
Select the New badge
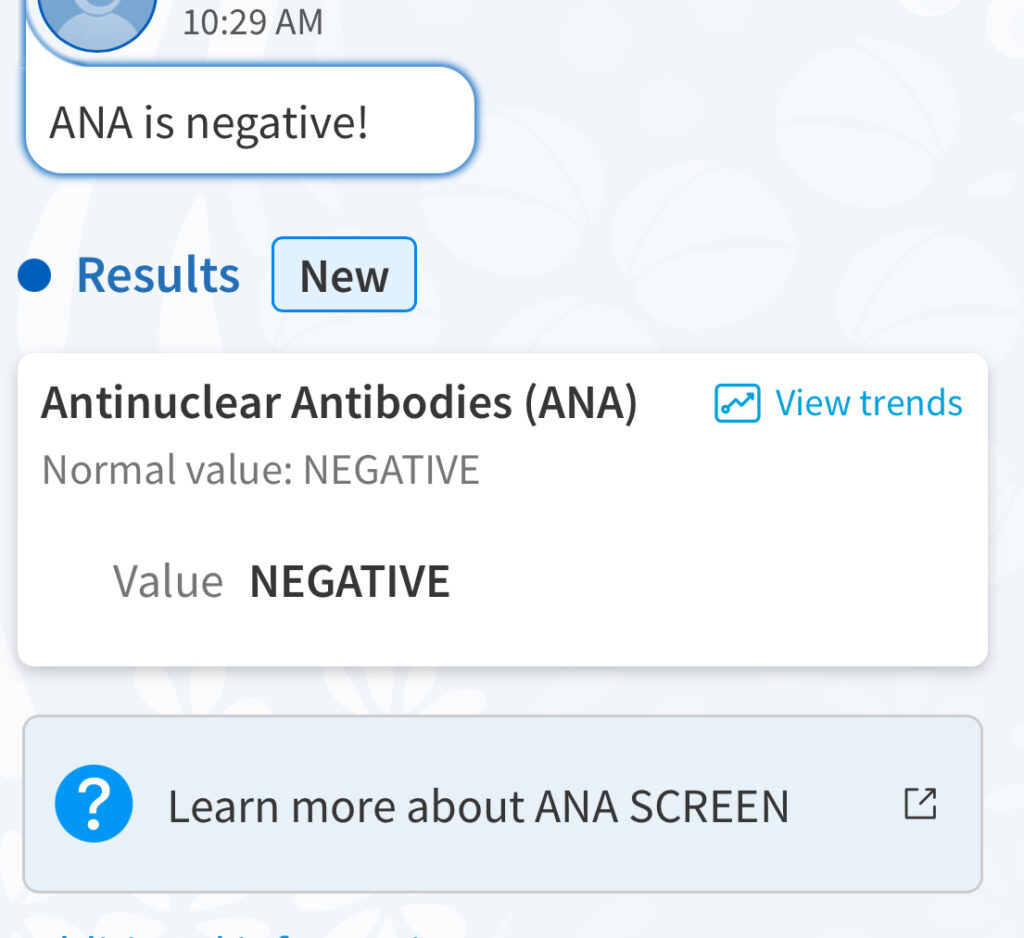(344, 275)
